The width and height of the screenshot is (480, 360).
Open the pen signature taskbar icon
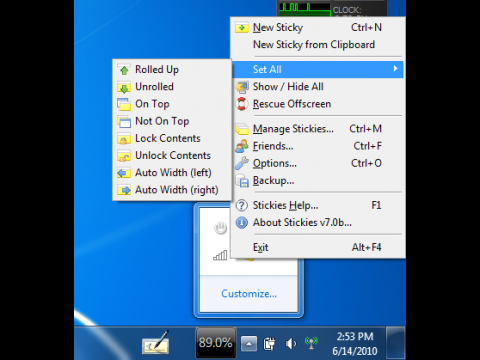(x=156, y=343)
